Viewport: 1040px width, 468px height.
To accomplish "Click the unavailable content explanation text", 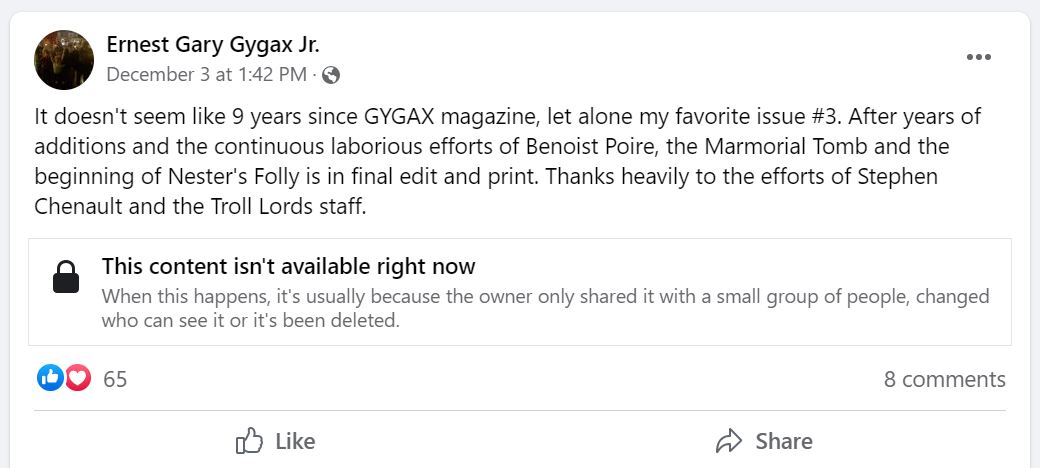I will pos(545,309).
